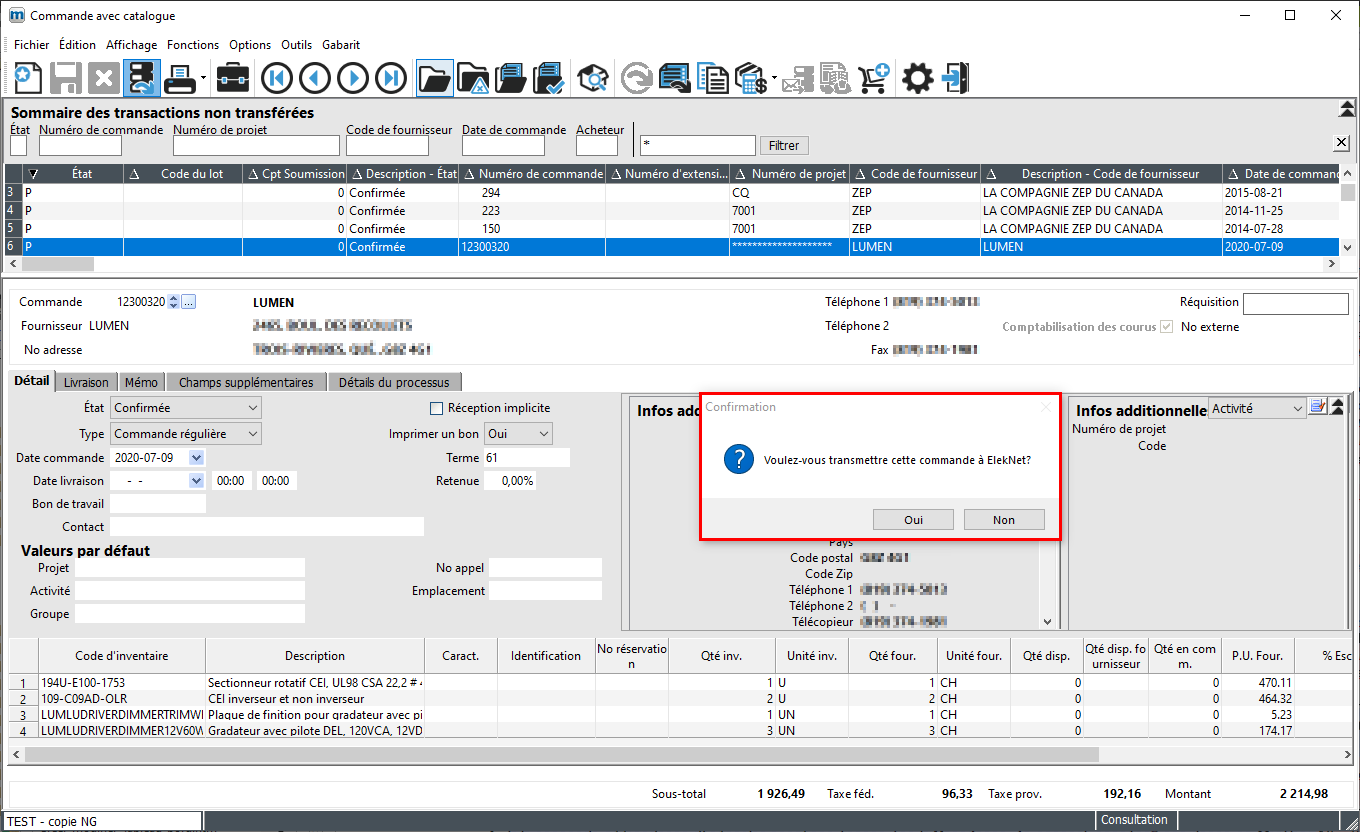Click the greyed-out document and calculator icon

836,77
